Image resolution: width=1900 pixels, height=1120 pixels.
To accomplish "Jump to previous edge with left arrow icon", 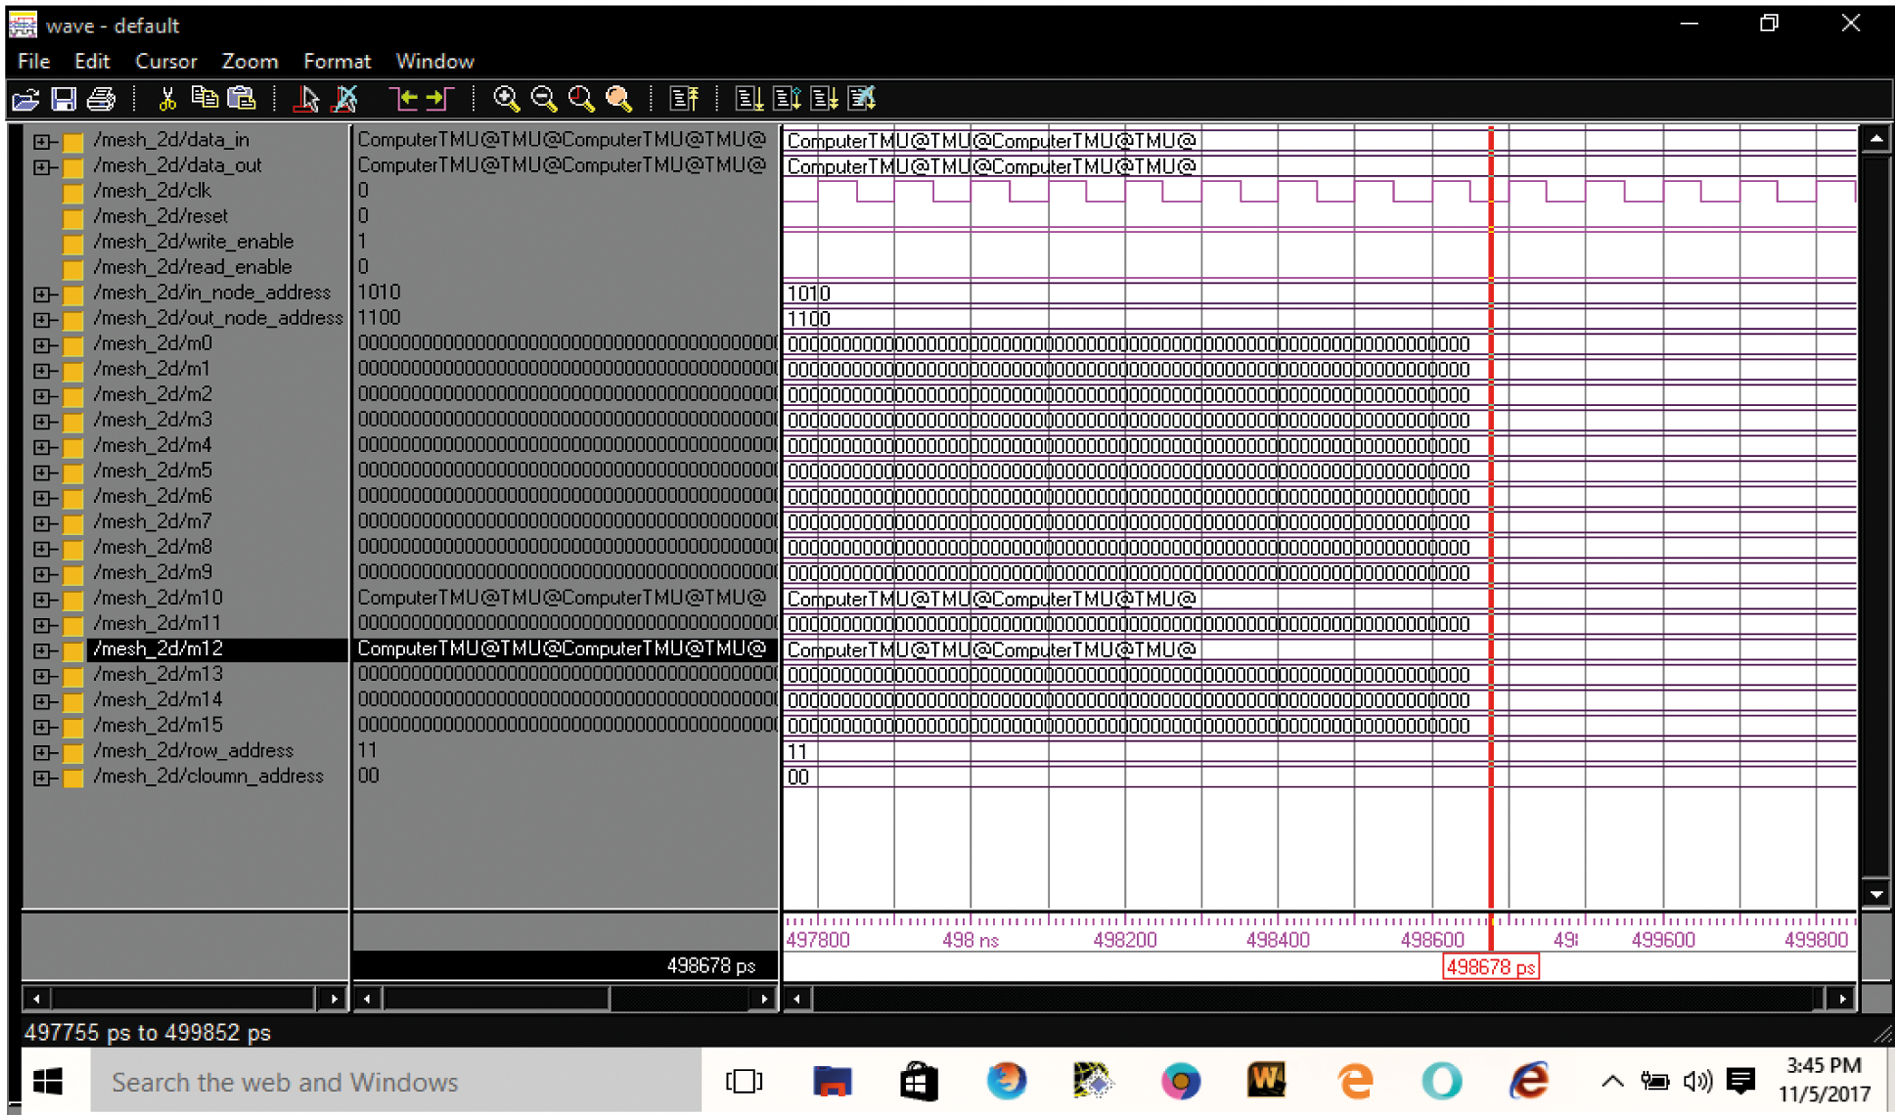I will coord(403,99).
